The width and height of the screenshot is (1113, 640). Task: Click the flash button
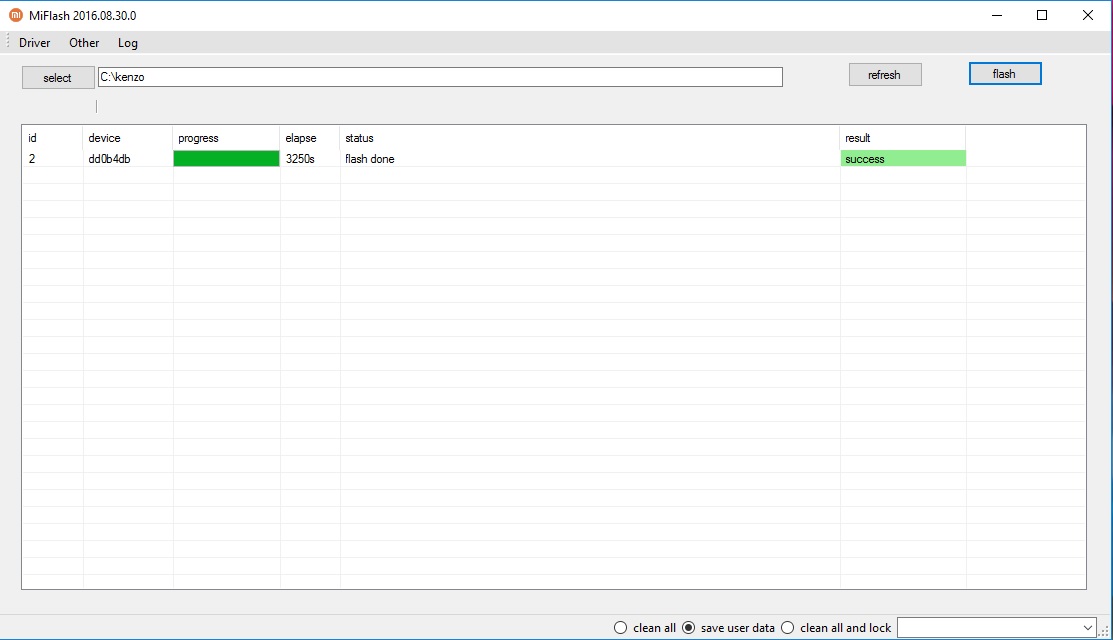tap(1005, 74)
